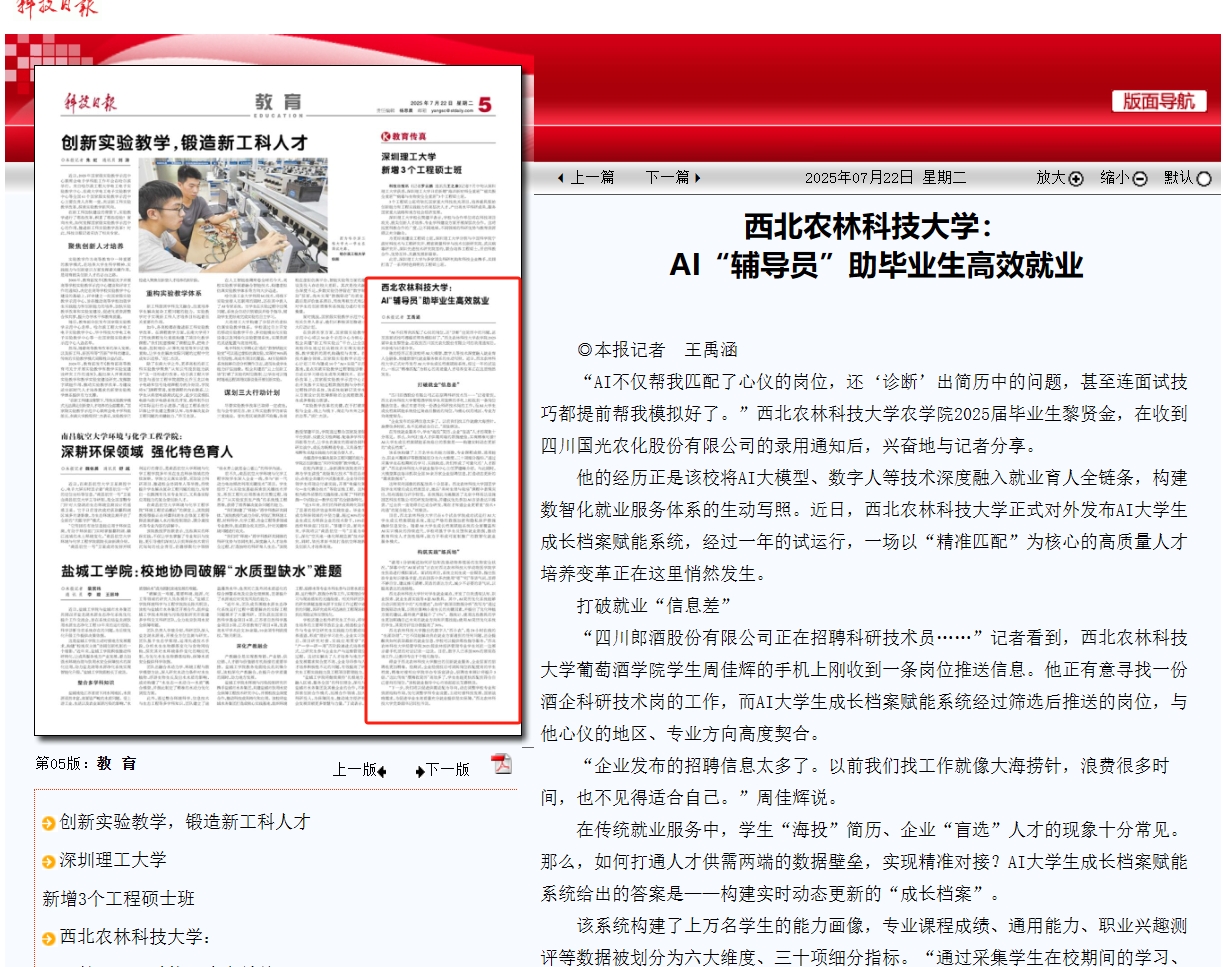Click the zoom-out minus icon beside 缩小
The height and width of the screenshot is (967, 1226).
(x=1140, y=179)
